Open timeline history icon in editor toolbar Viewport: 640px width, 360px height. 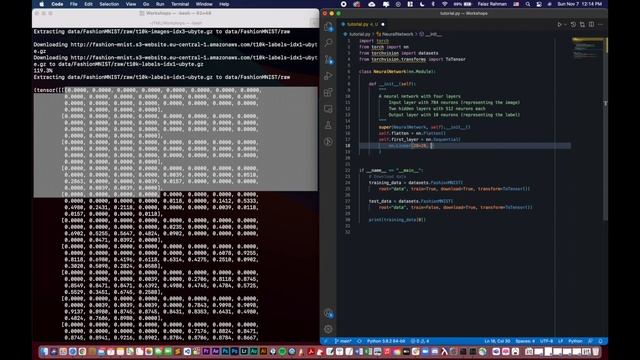click(573, 24)
